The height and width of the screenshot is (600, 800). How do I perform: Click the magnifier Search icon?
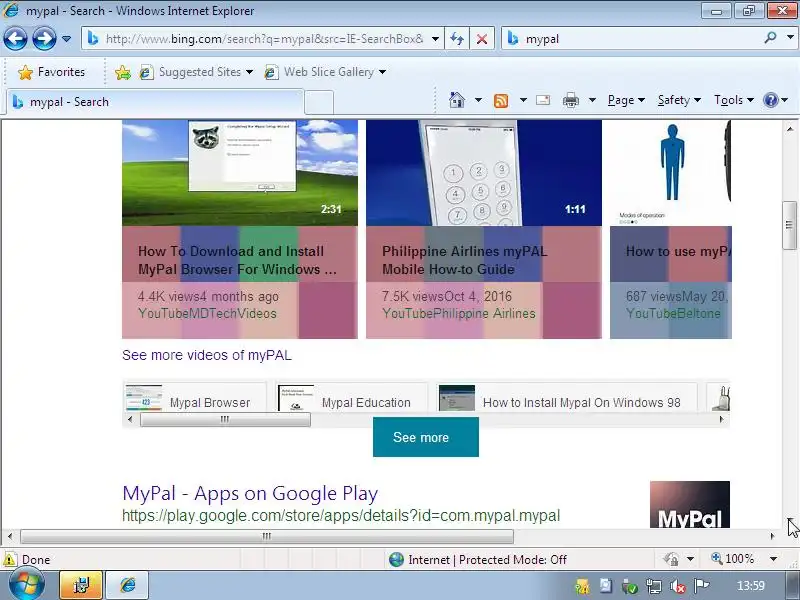[770, 38]
